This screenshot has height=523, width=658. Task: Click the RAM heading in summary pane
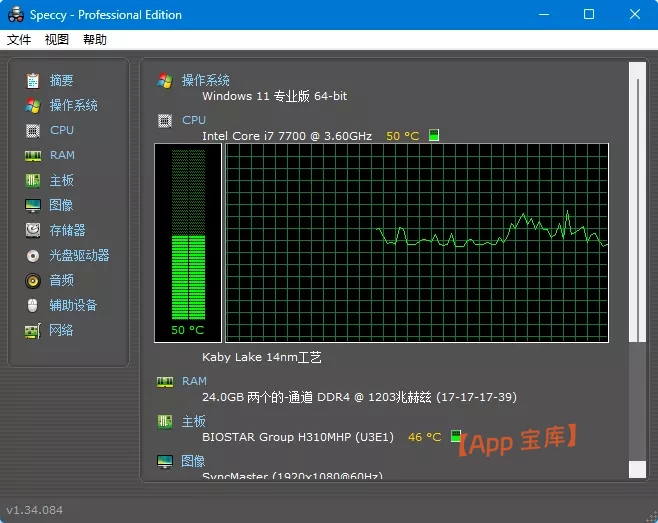point(194,381)
